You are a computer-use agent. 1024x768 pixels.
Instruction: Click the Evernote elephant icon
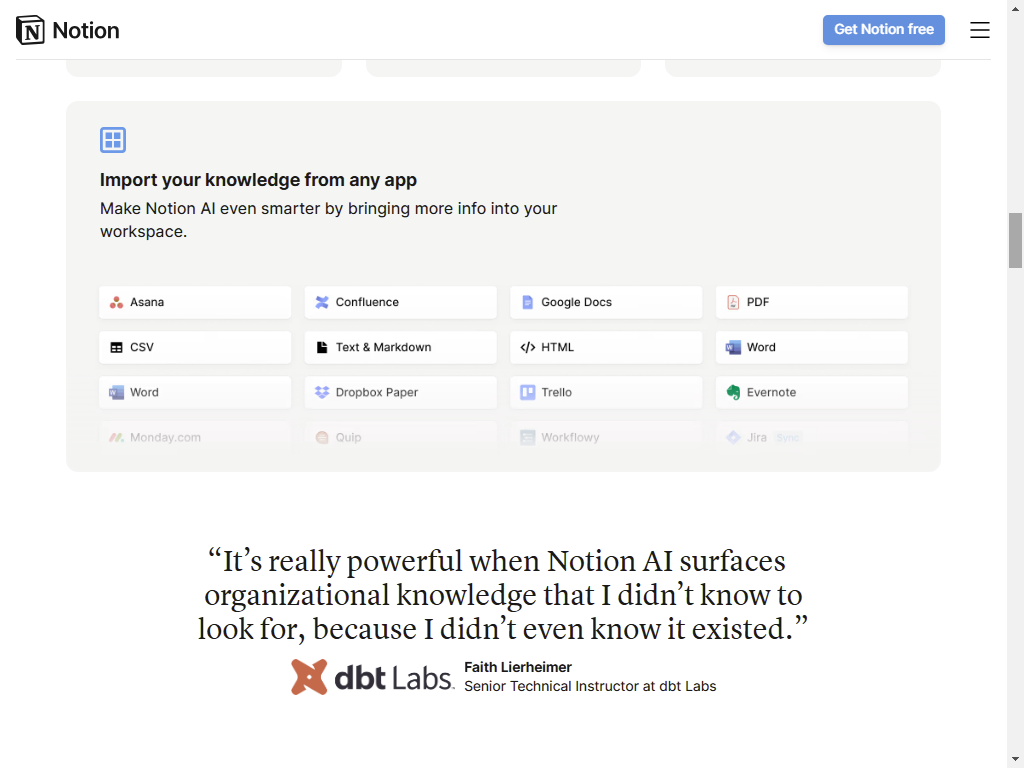733,392
